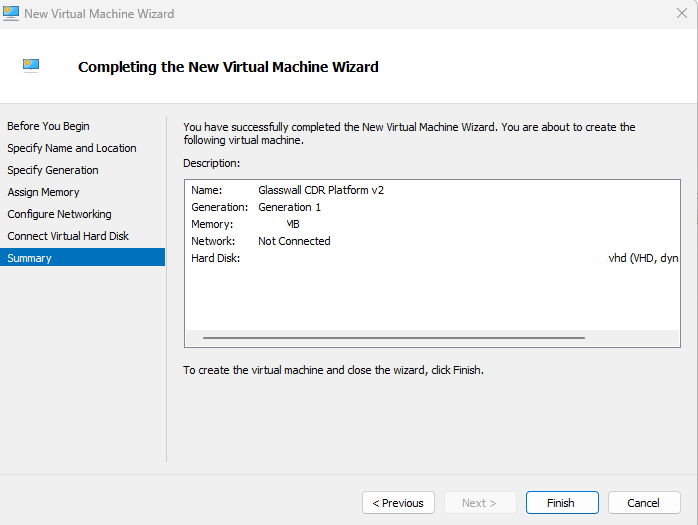Cancel the wizard
Screen dimensions: 698x525
click(x=644, y=503)
